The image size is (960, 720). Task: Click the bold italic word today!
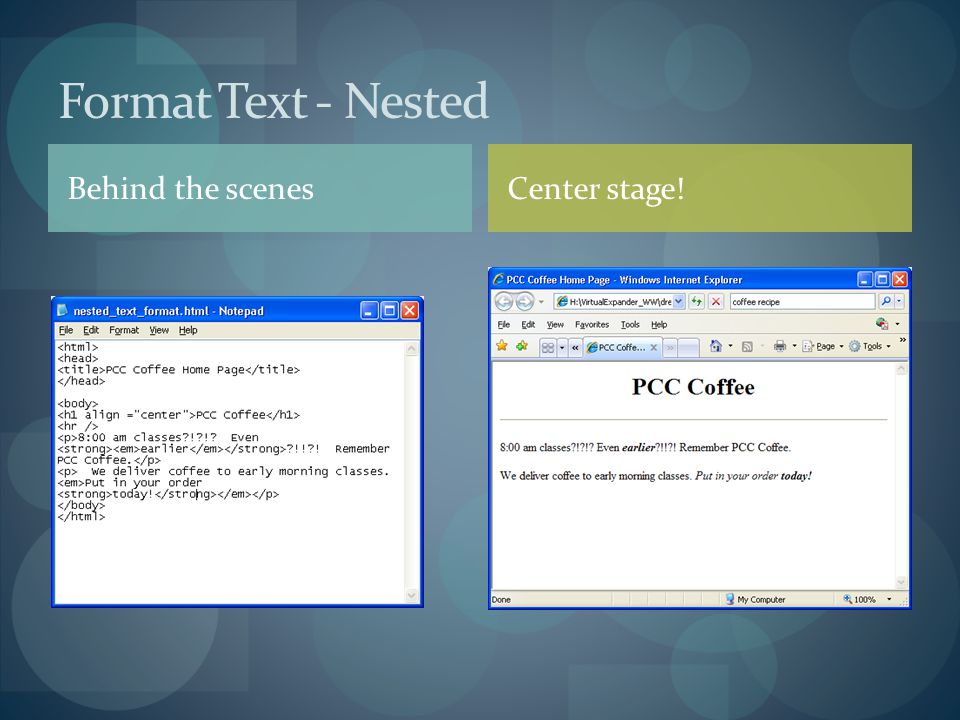796,476
